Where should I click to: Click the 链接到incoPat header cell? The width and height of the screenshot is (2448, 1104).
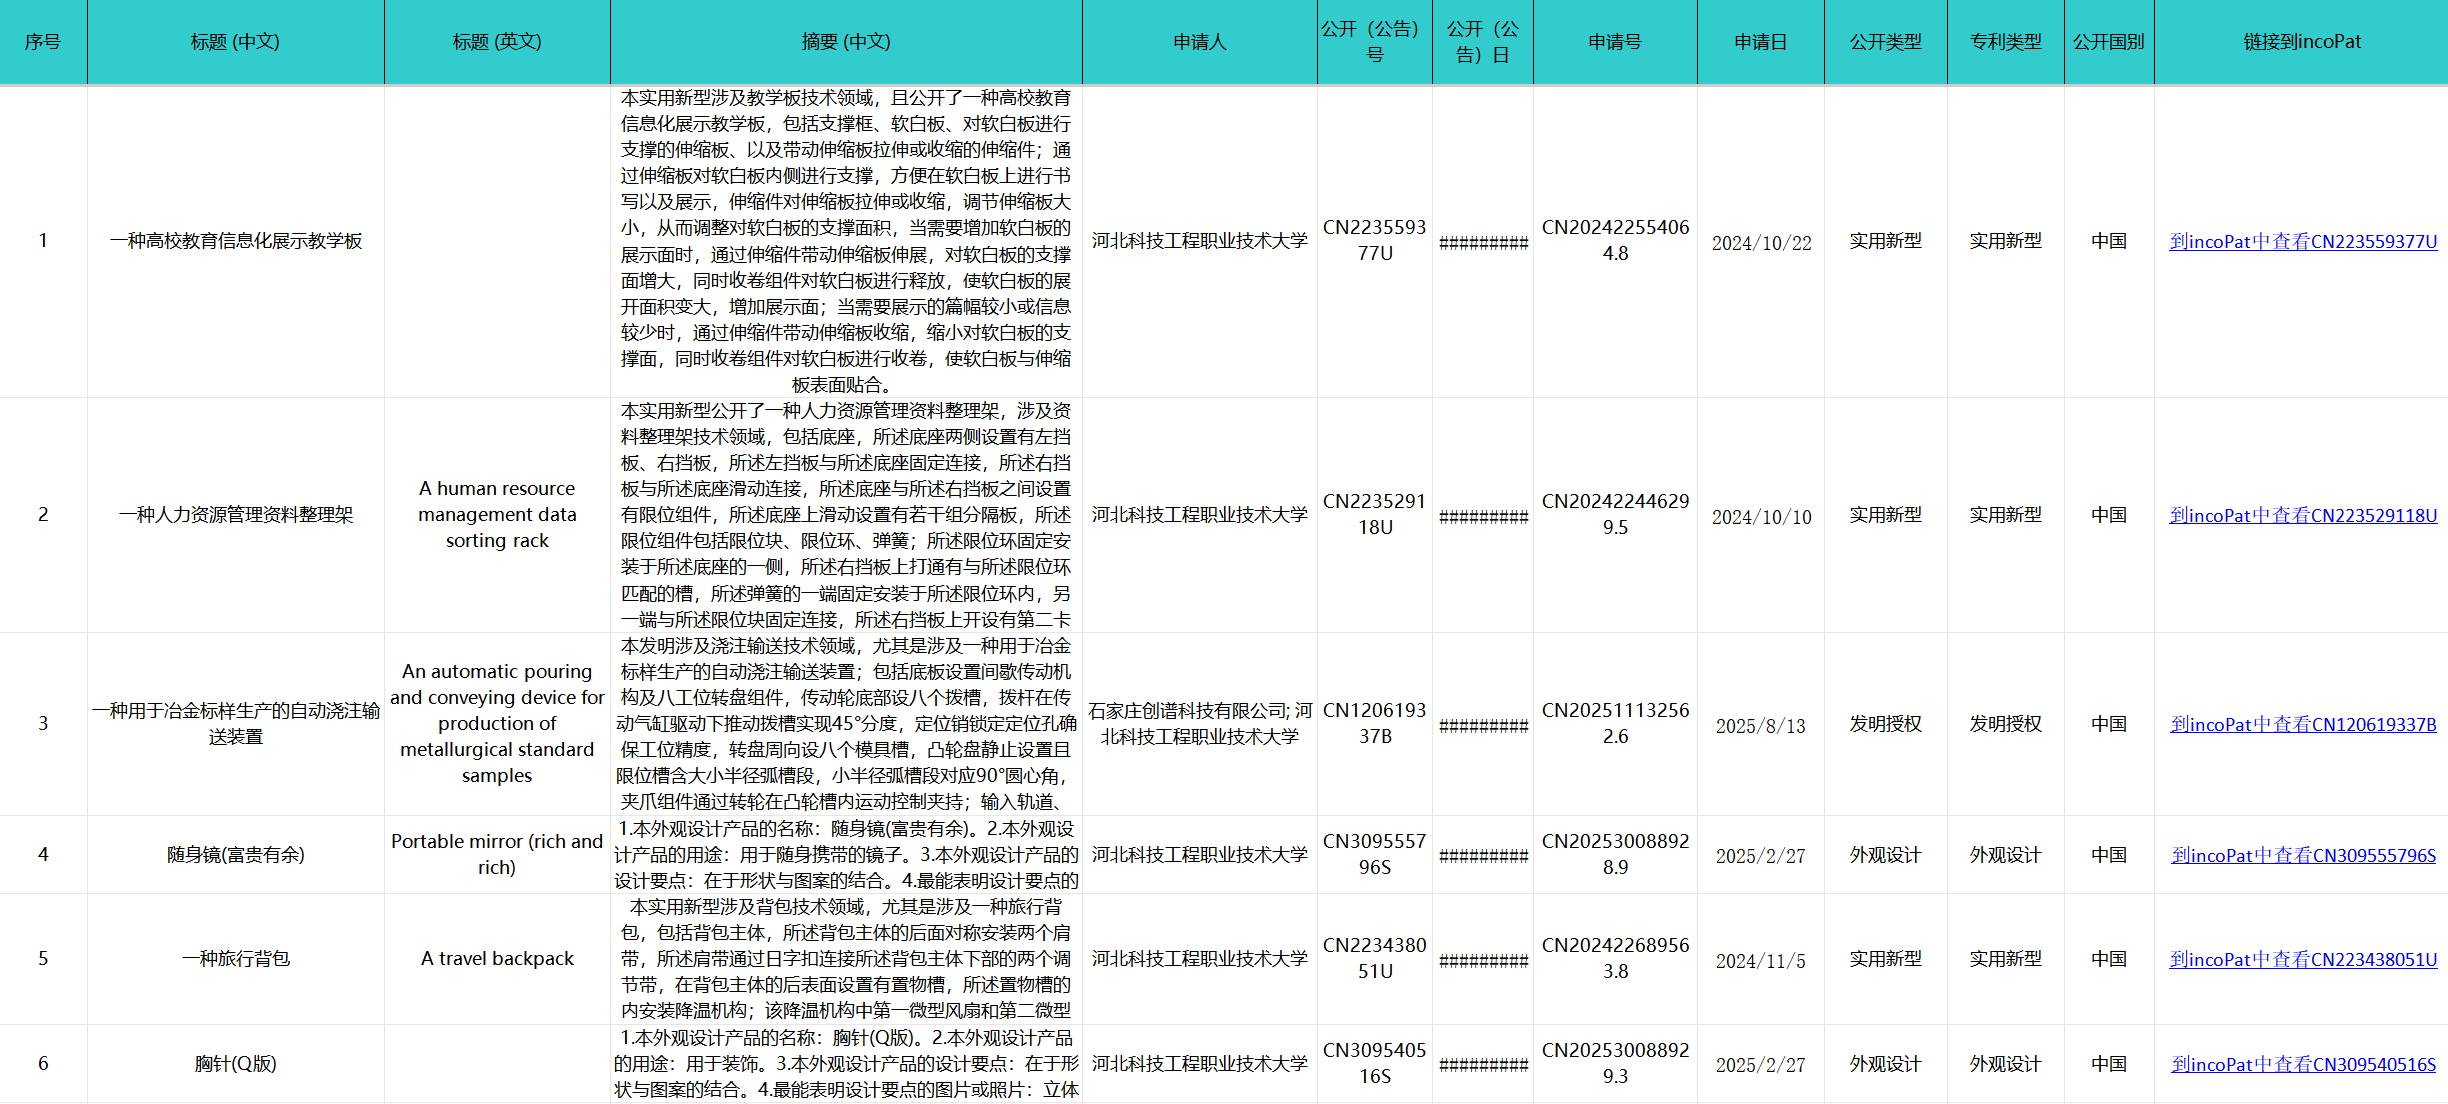tap(2301, 42)
